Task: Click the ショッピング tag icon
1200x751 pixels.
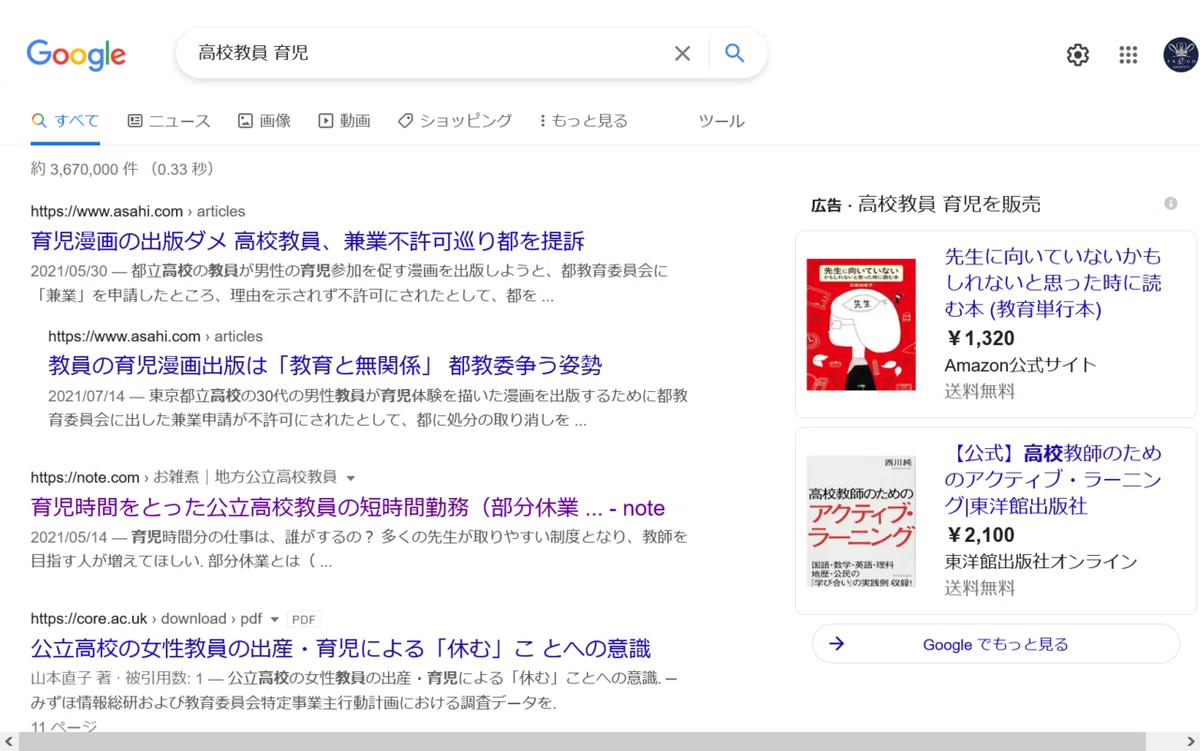Action: tap(405, 121)
